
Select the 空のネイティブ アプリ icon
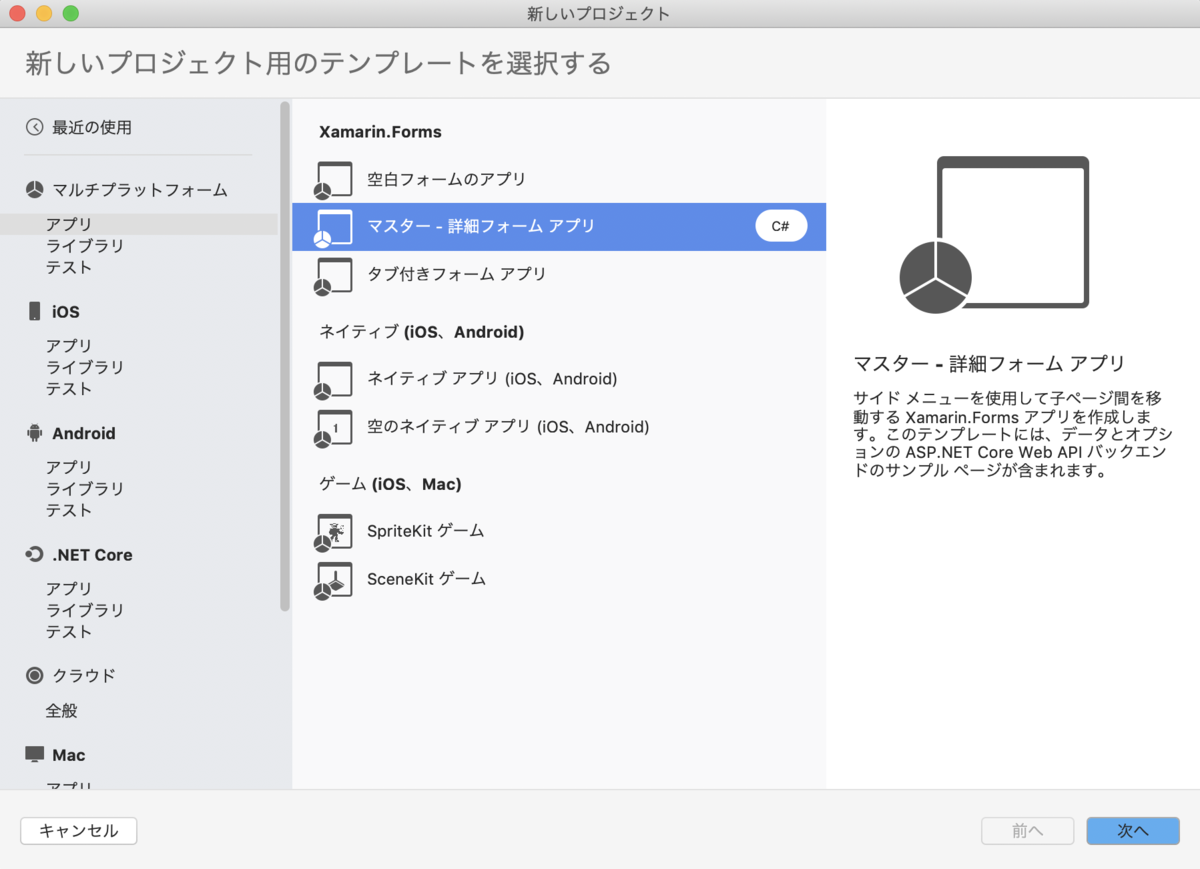pyautogui.click(x=332, y=427)
